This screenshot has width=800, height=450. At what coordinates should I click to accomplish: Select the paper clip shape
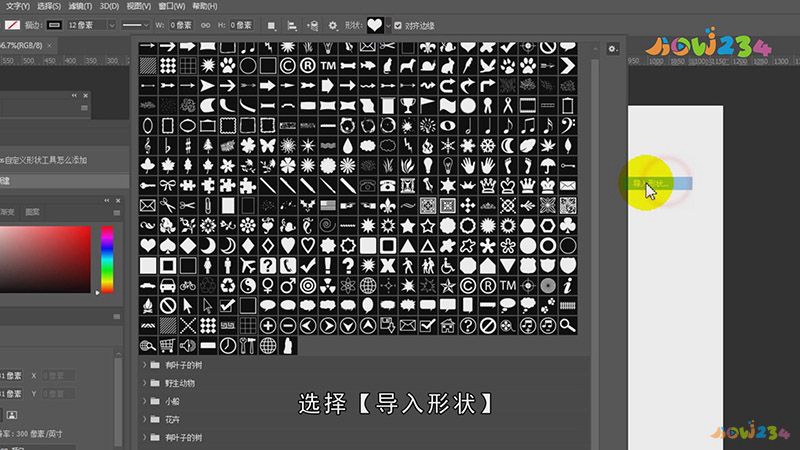(208, 206)
